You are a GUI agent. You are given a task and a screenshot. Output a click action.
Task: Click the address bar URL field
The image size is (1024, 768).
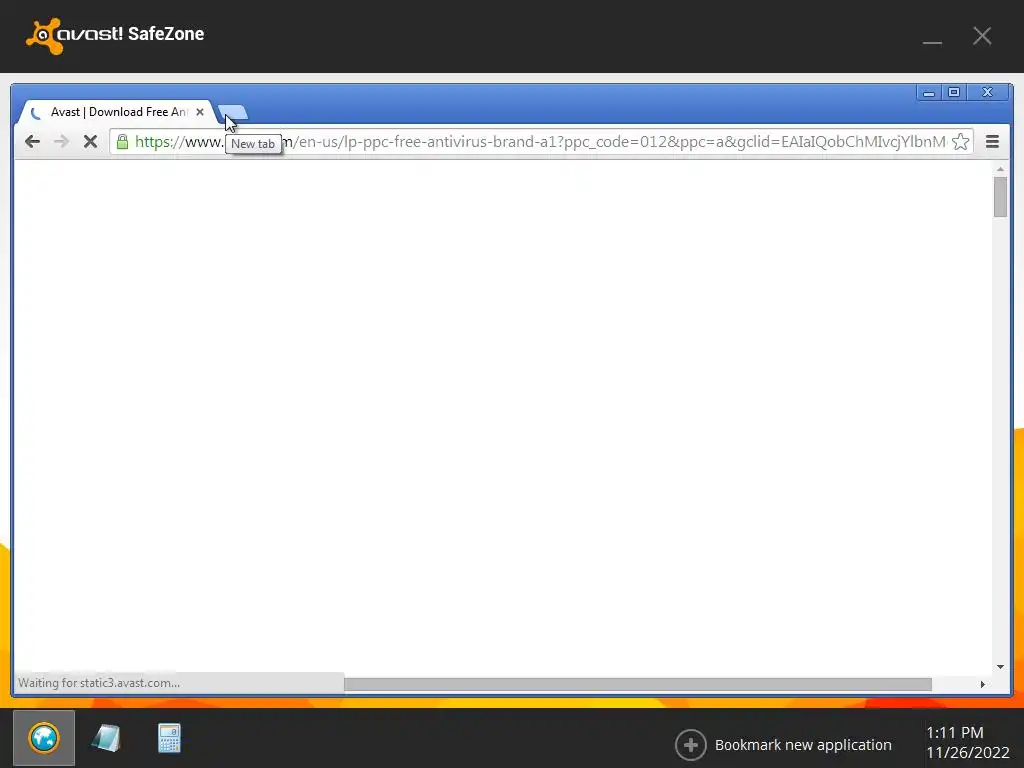click(x=540, y=142)
